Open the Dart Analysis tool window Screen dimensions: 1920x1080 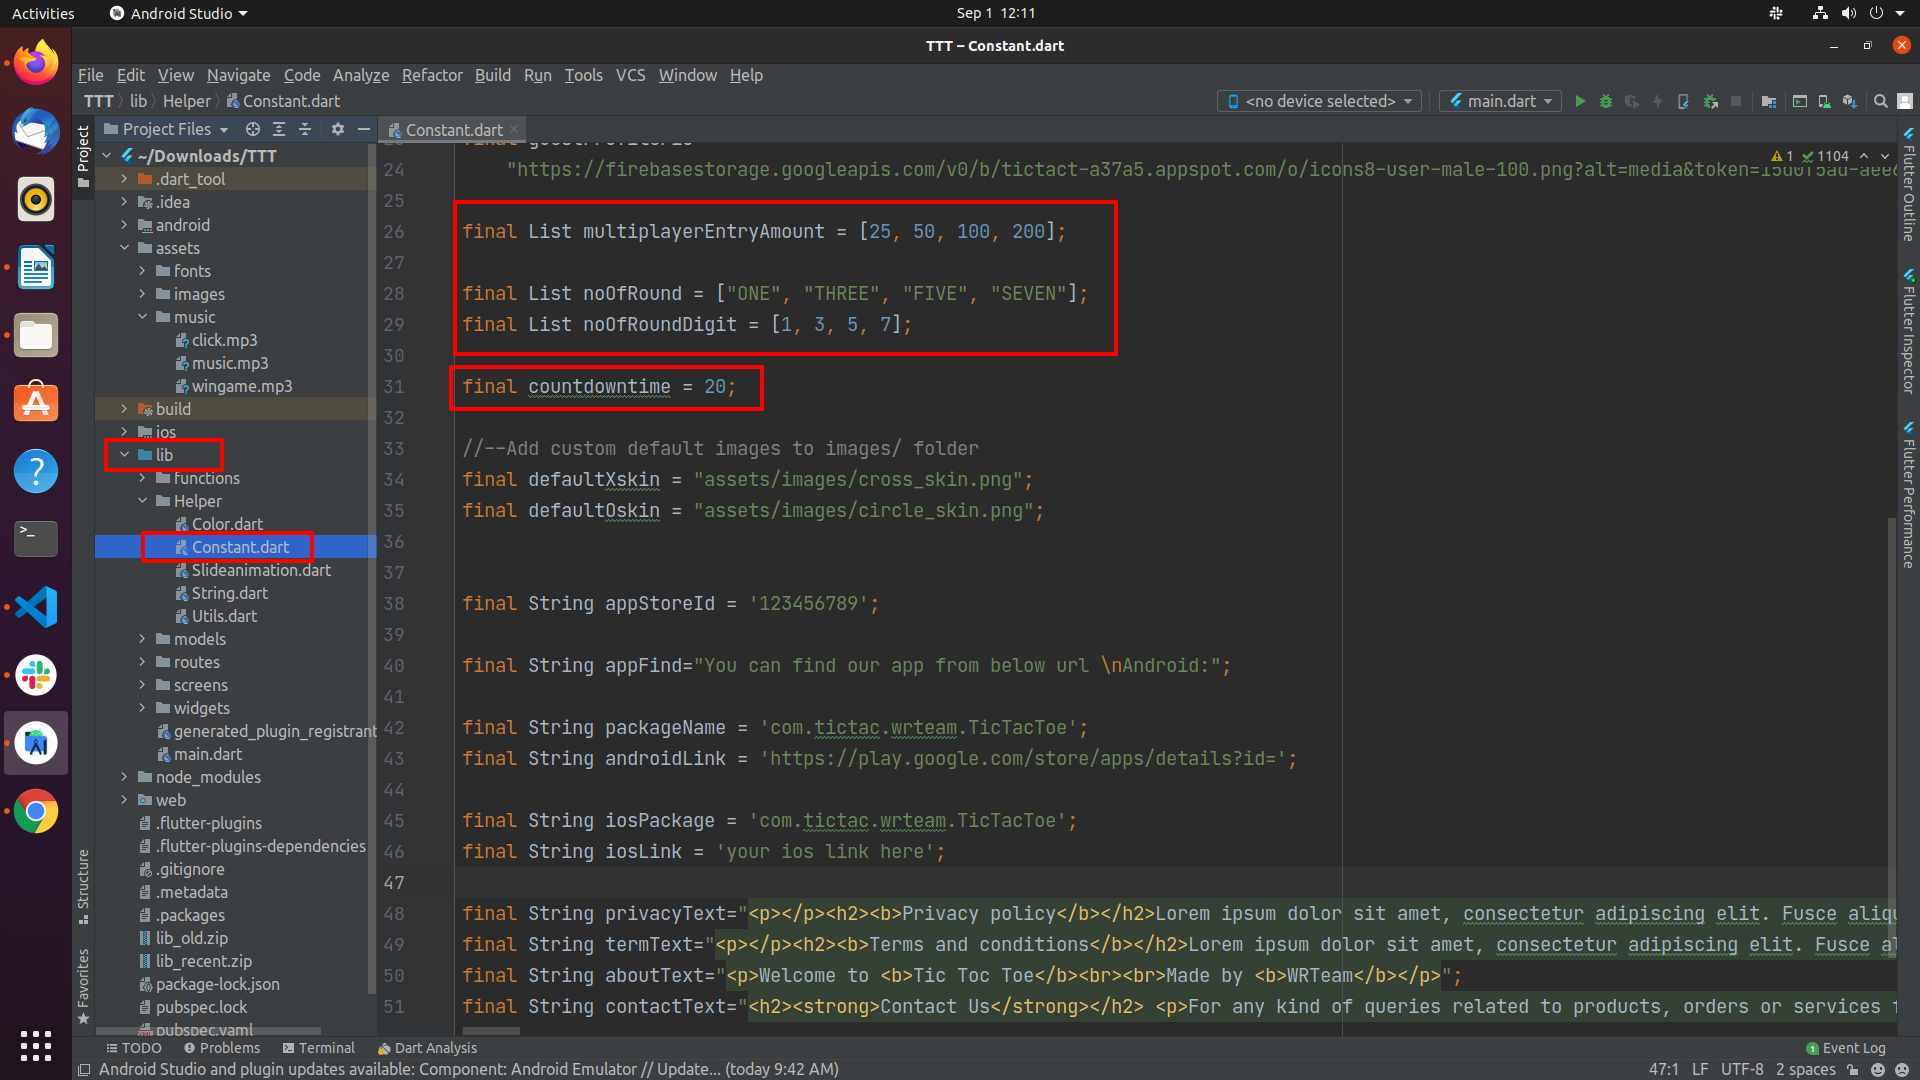427,1048
